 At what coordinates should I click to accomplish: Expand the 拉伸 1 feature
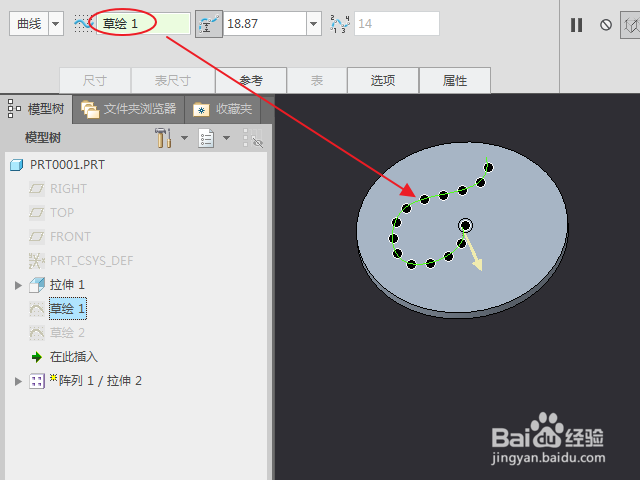pyautogui.click(x=18, y=285)
